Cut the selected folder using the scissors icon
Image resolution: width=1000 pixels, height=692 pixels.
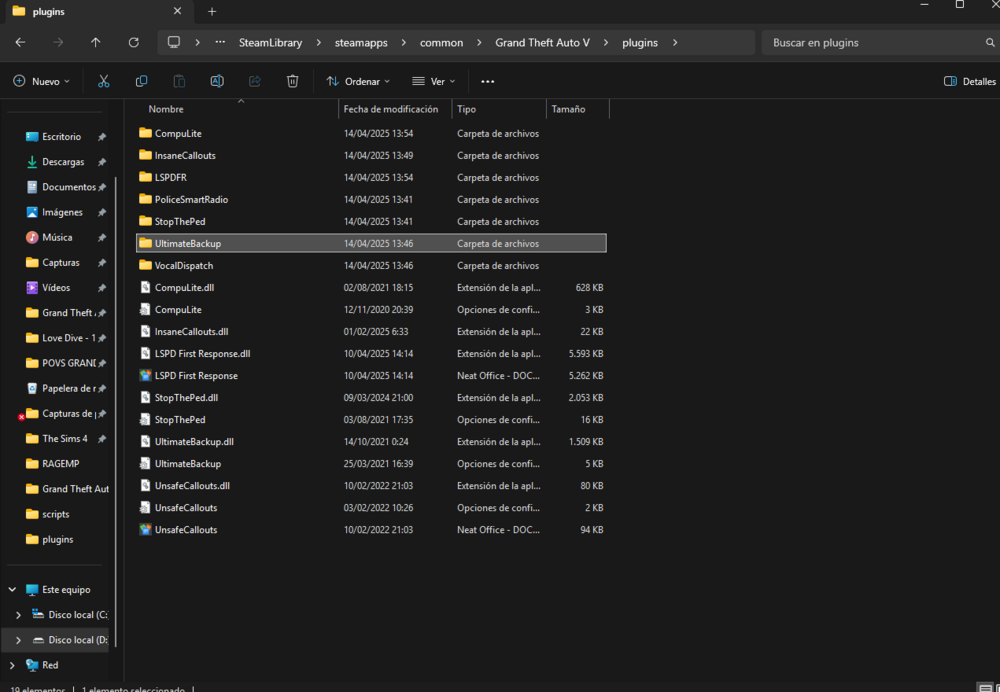tap(103, 81)
